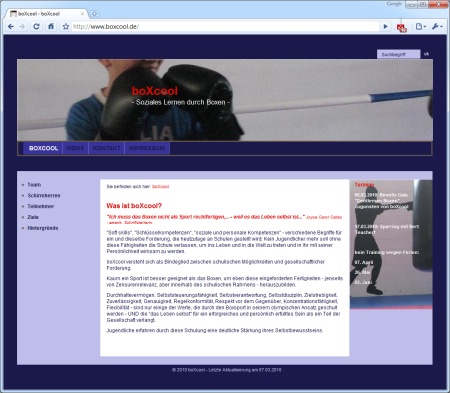This screenshot has height=393, width=450.
Task: Click the Sparring event entry dated 17.03.2010
Action: pos(387,229)
